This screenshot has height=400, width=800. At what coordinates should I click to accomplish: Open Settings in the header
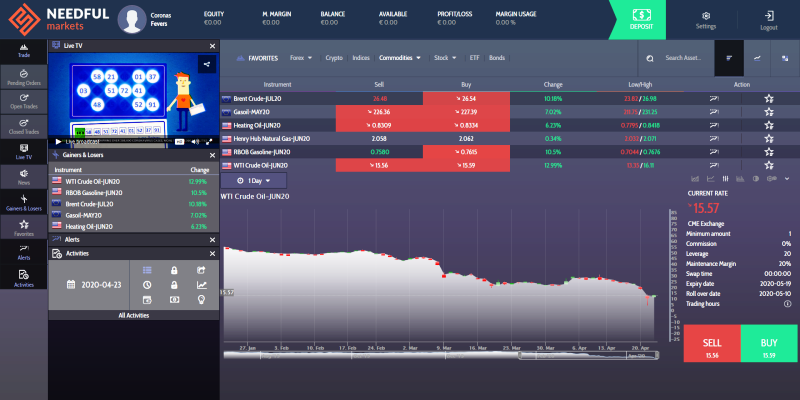coord(706,20)
